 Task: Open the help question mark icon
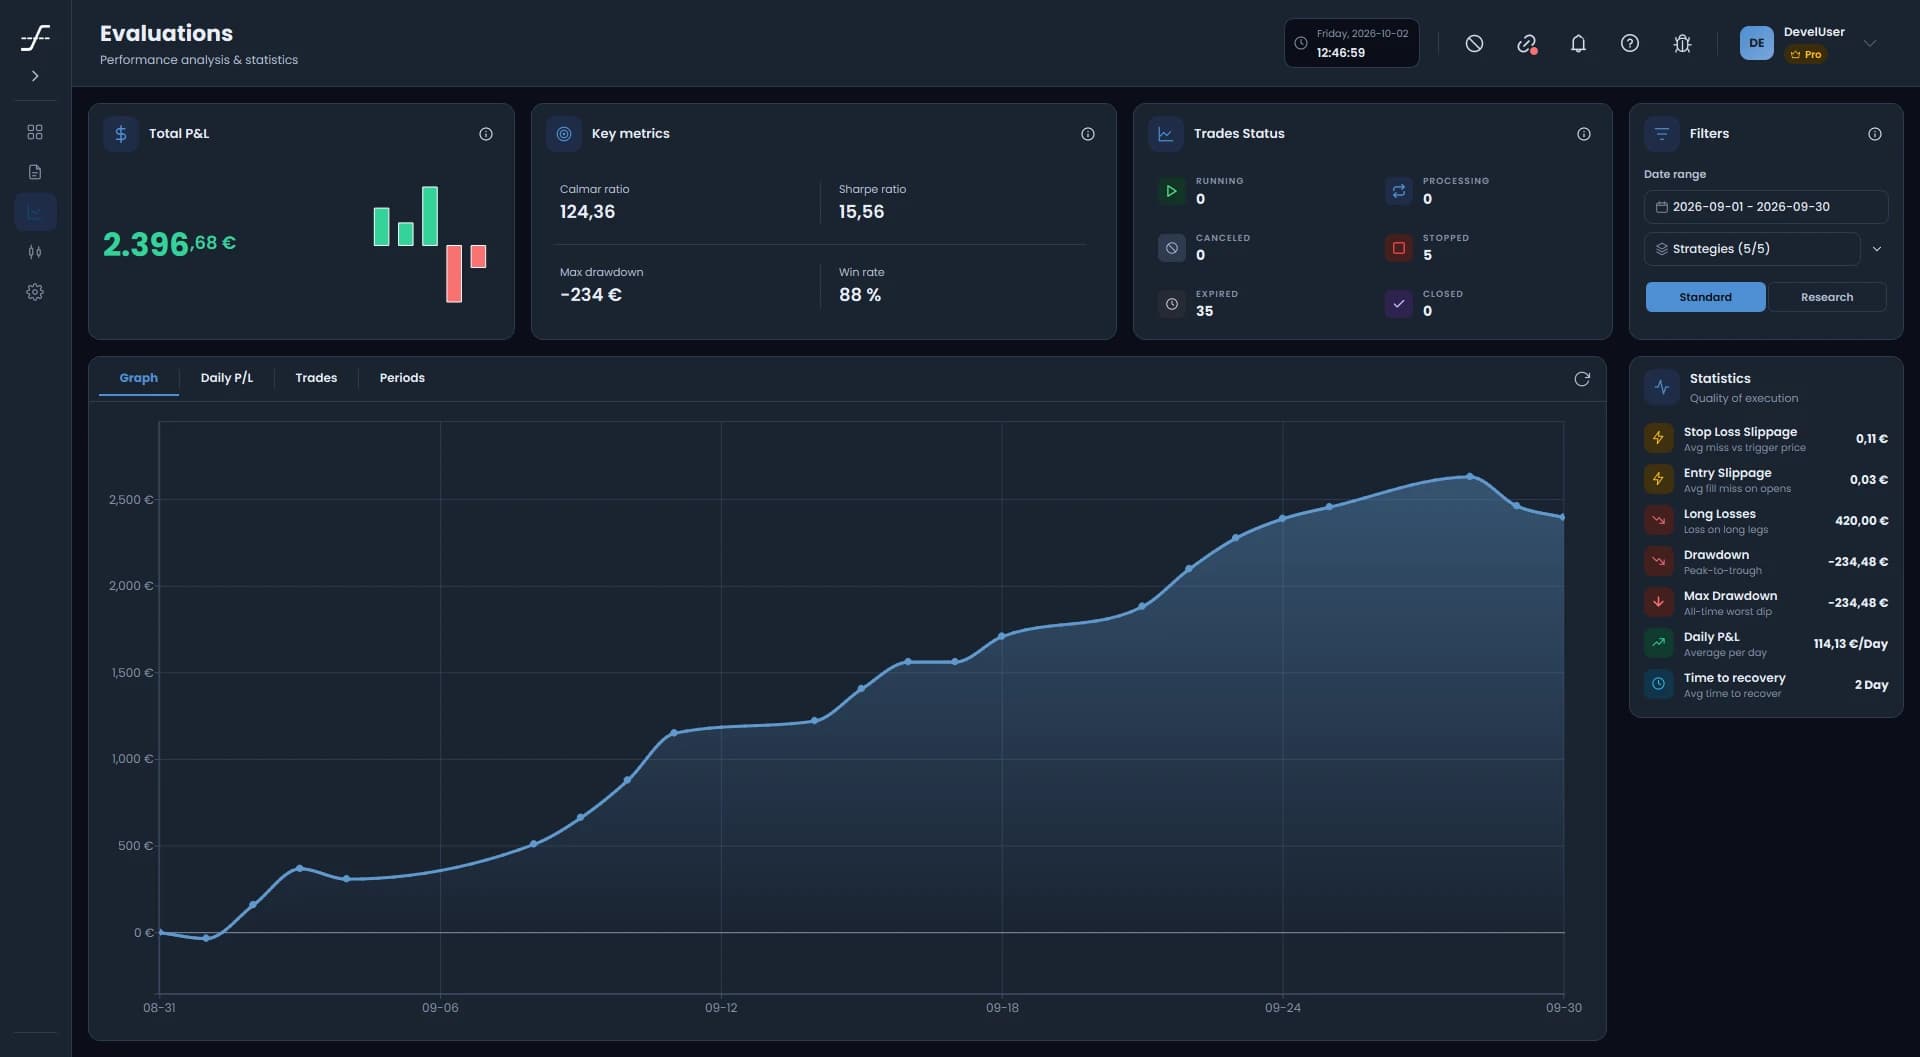[x=1630, y=43]
